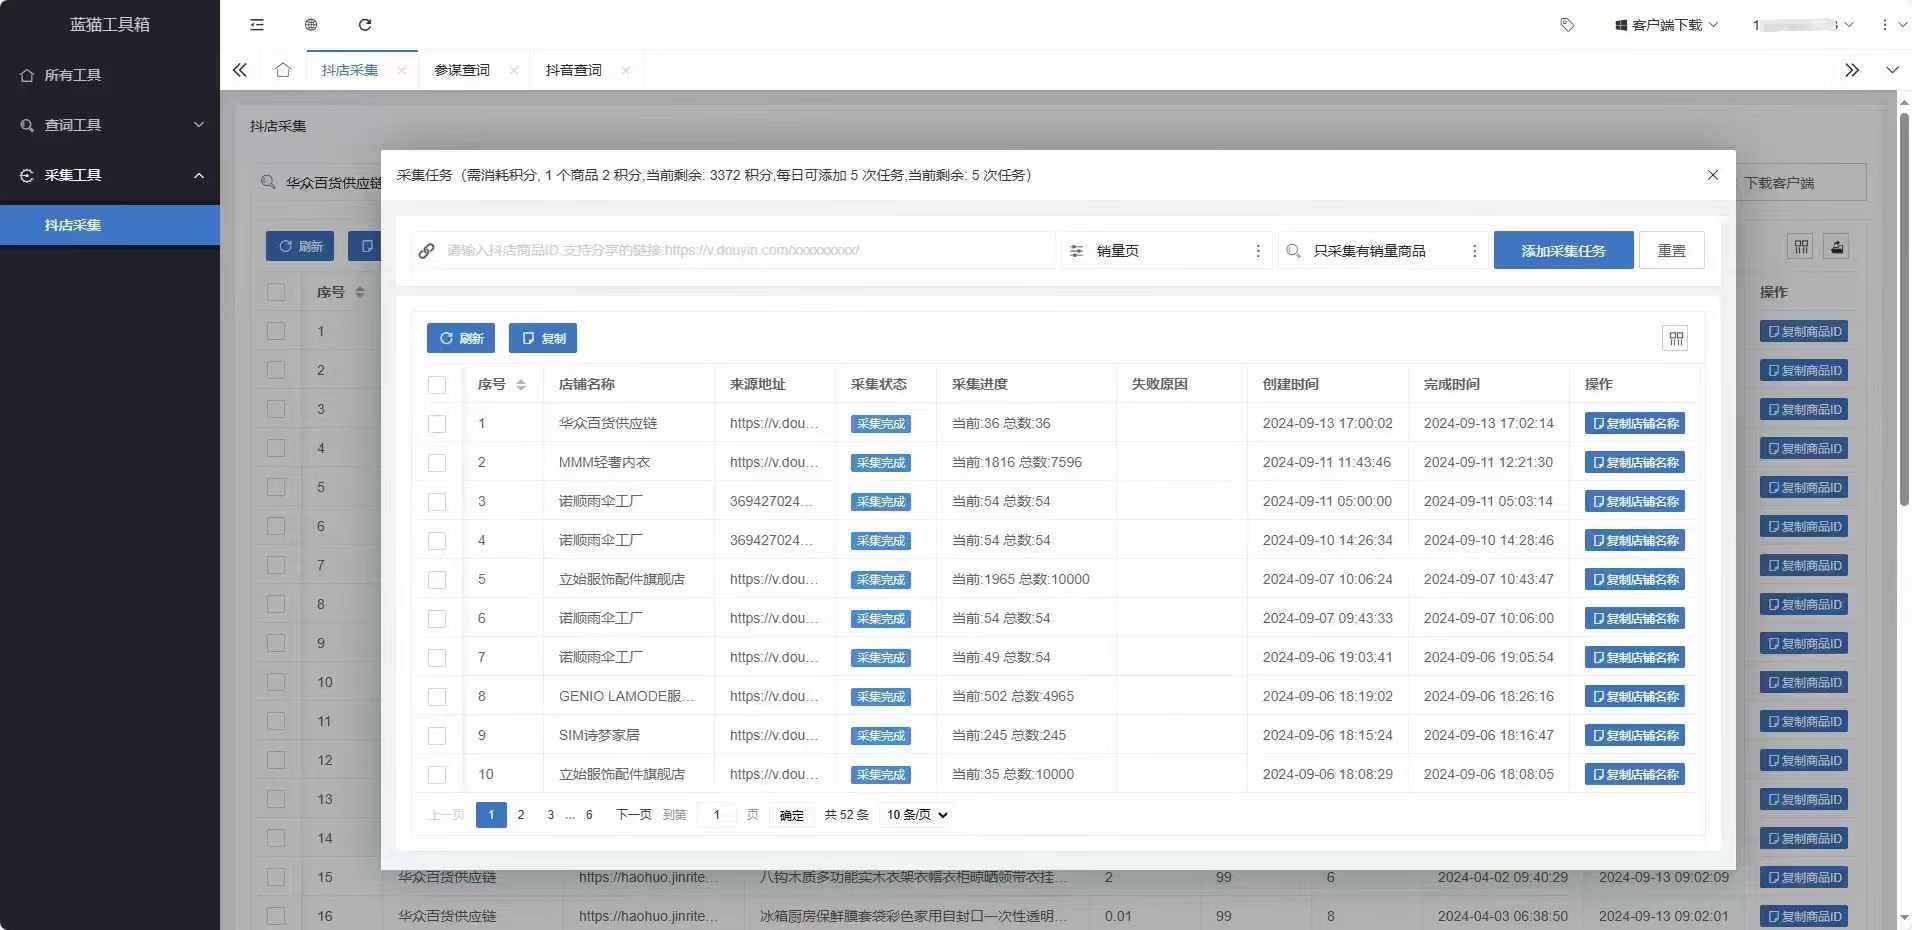Switch to the 参谋查词 tab
The height and width of the screenshot is (930, 1912).
pos(462,70)
